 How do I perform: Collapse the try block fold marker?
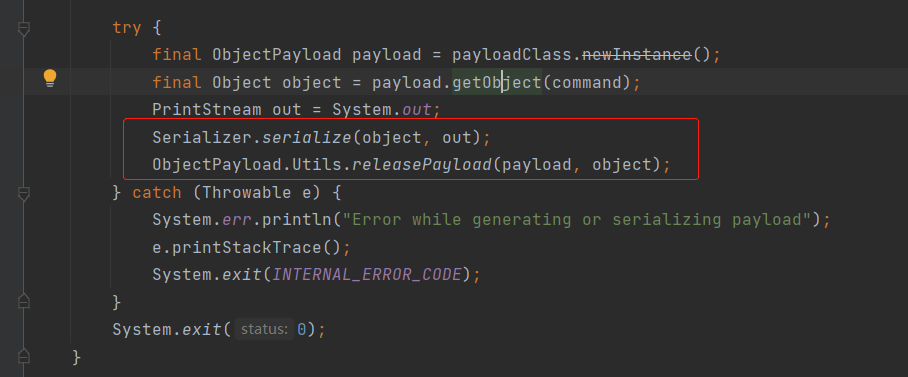pos(23,28)
